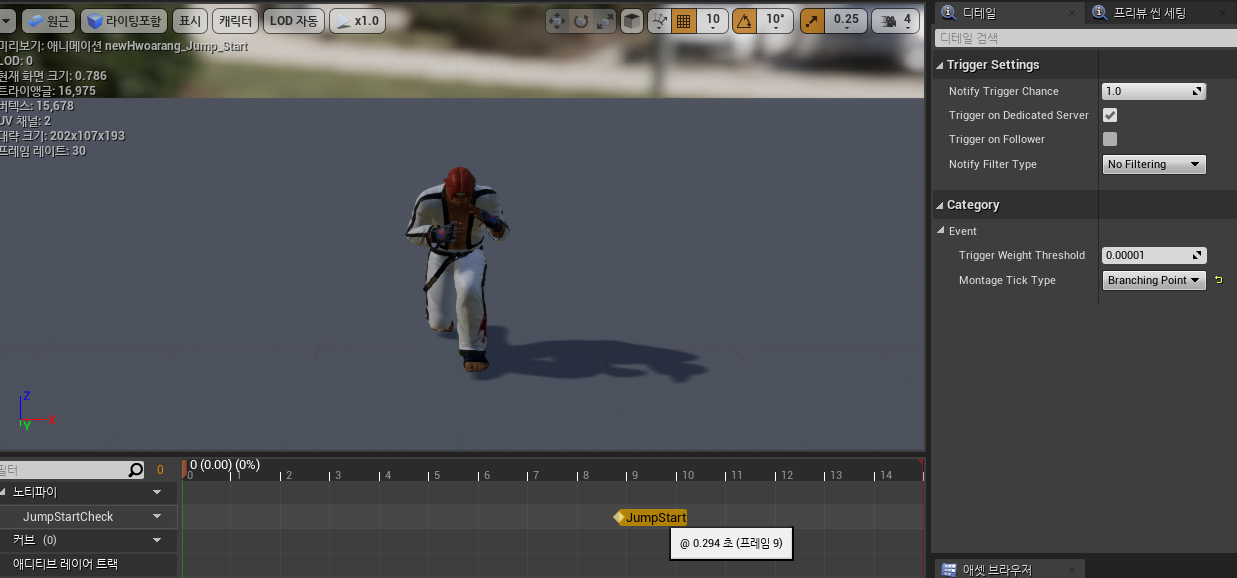The width and height of the screenshot is (1237, 578).
Task: Toggle grid snapping icon
Action: click(x=684, y=20)
